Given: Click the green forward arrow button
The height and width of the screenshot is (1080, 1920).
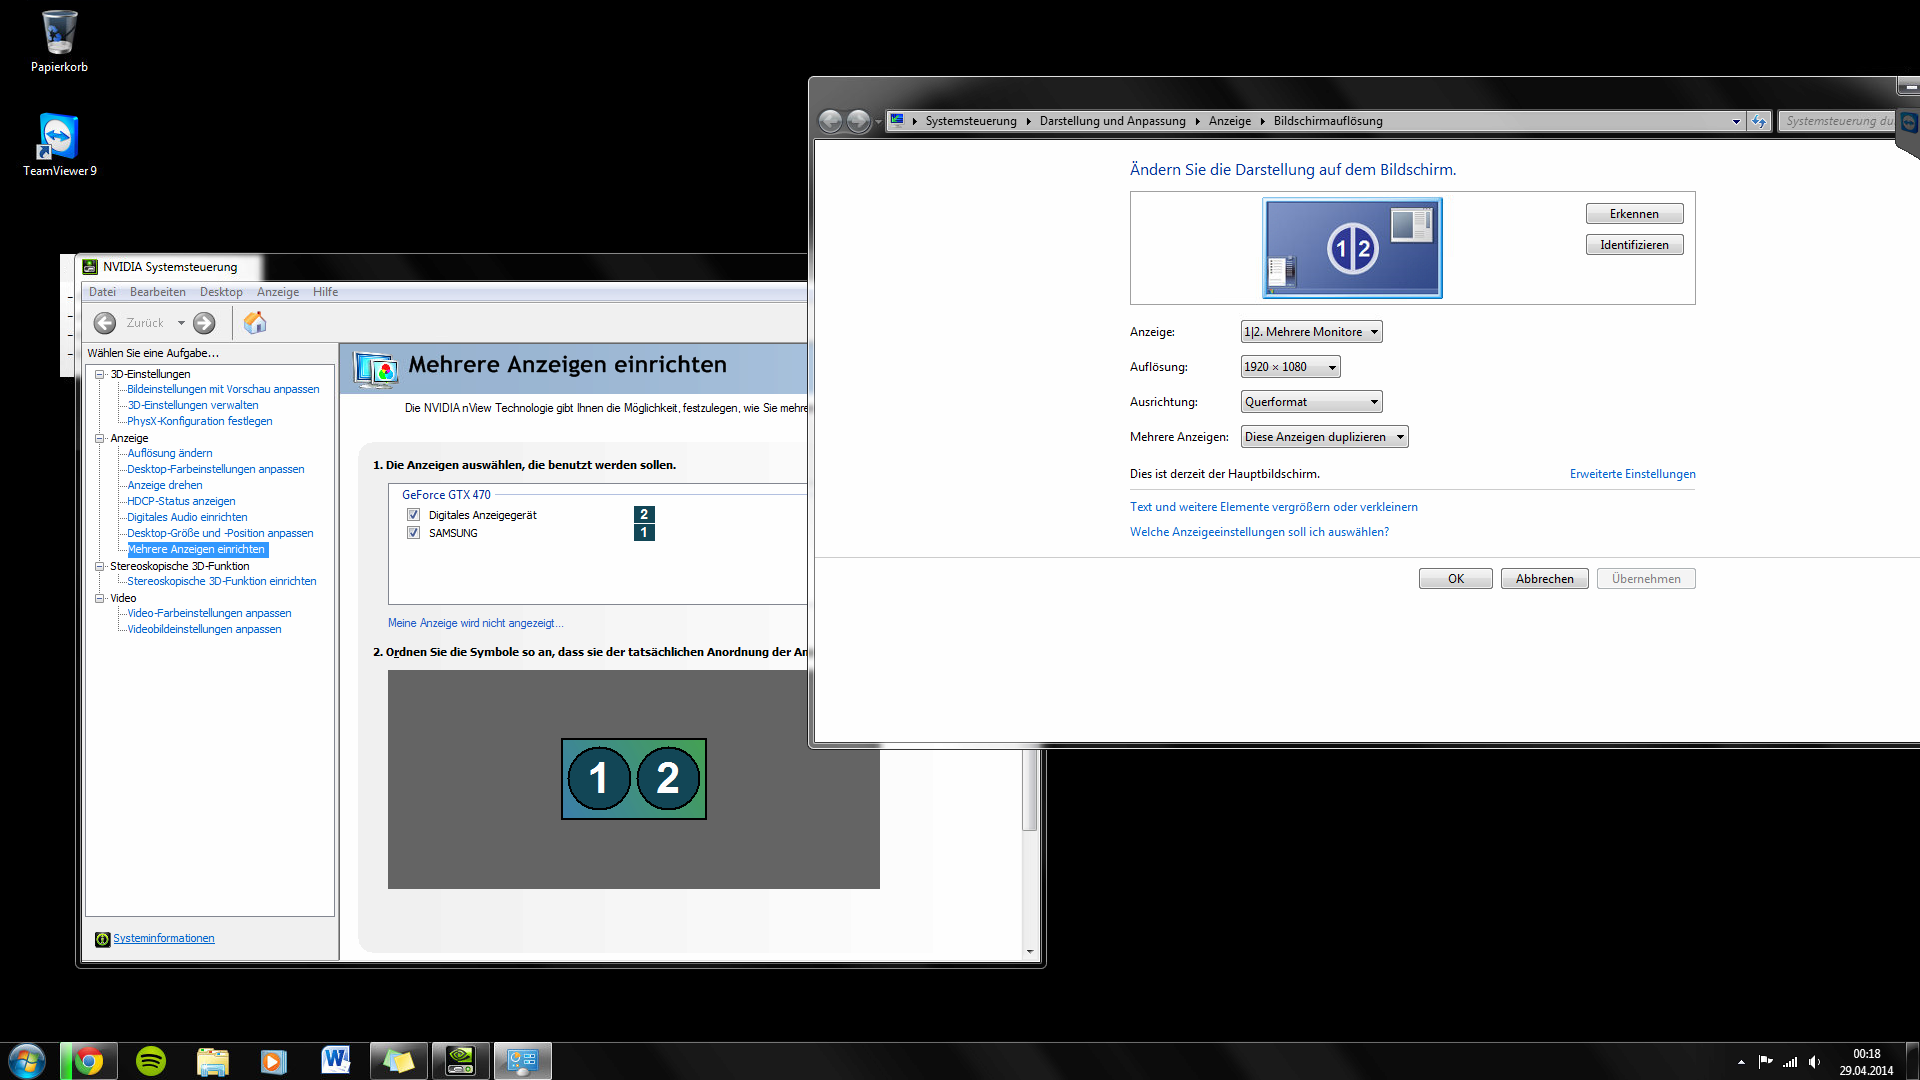Looking at the screenshot, I should click(204, 323).
